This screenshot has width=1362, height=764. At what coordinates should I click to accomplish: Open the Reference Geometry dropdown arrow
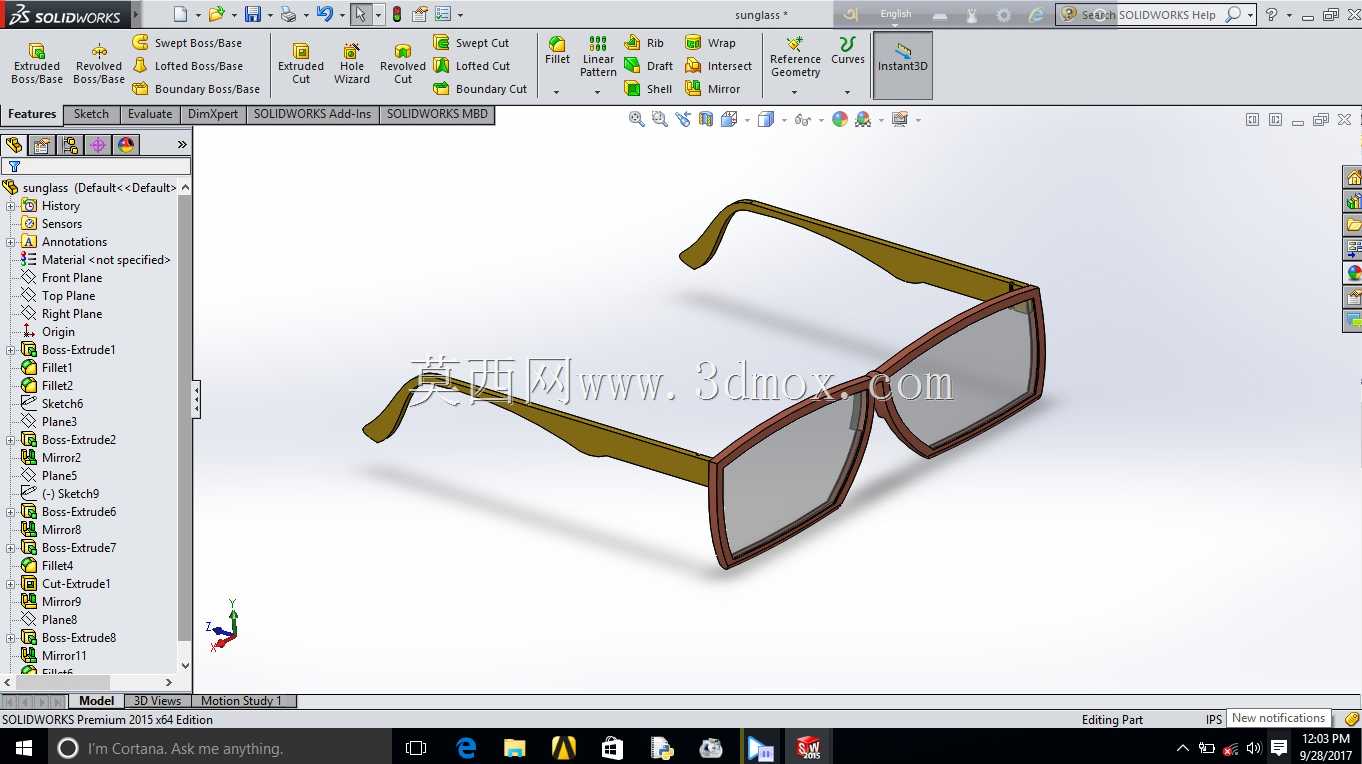tap(795, 92)
